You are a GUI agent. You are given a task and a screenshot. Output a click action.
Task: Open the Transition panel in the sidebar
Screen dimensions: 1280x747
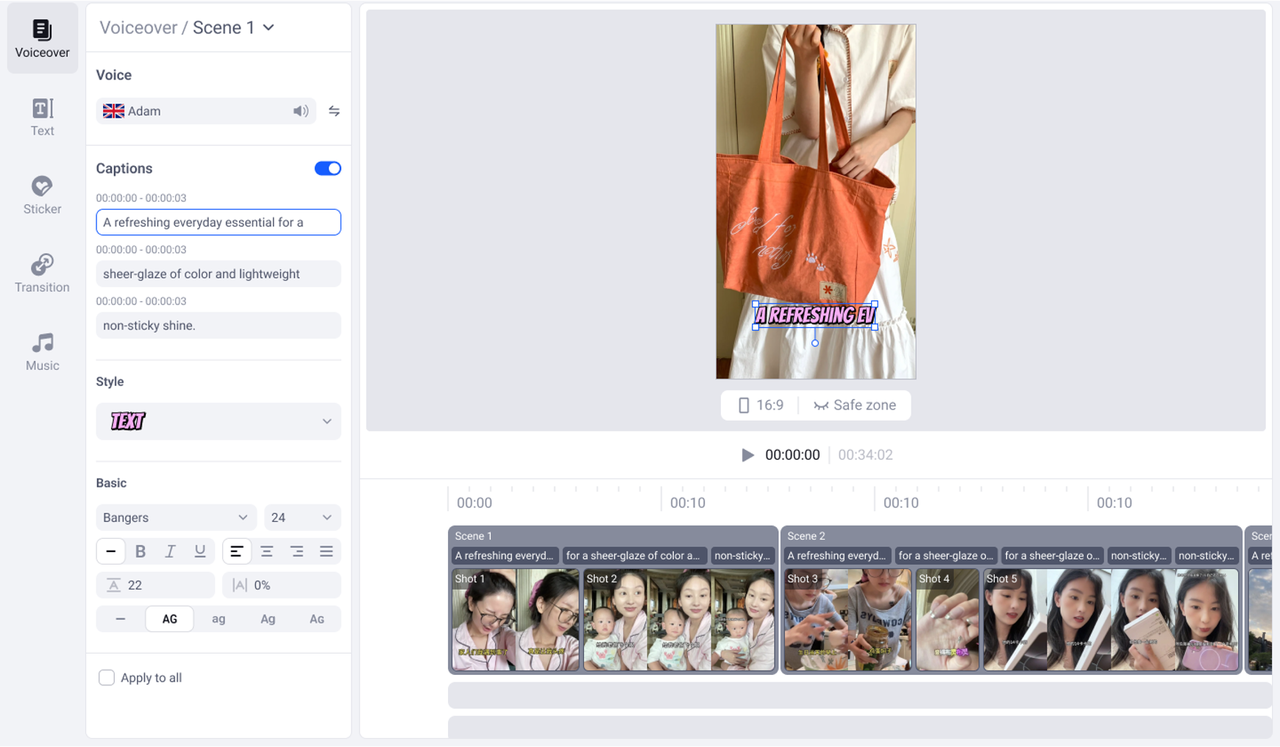tap(42, 271)
